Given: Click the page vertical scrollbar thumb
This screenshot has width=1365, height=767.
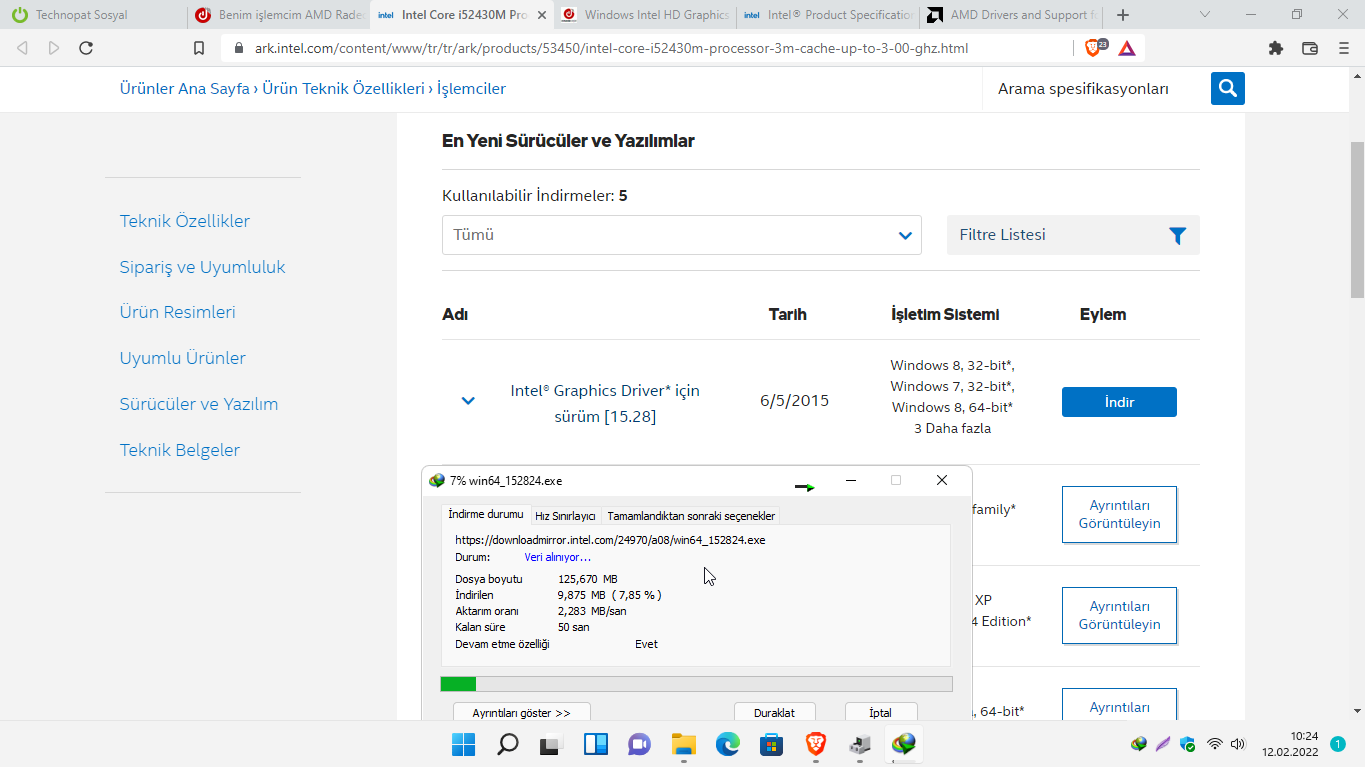Looking at the screenshot, I should pyautogui.click(x=1357, y=220).
